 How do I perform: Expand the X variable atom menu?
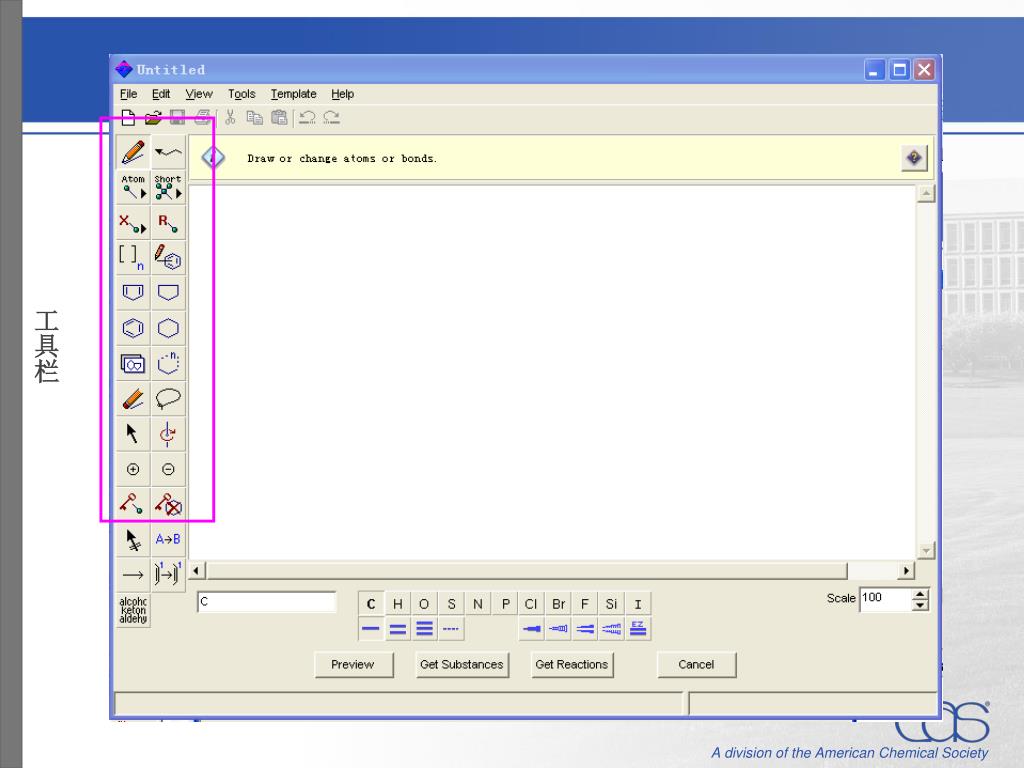(x=133, y=222)
